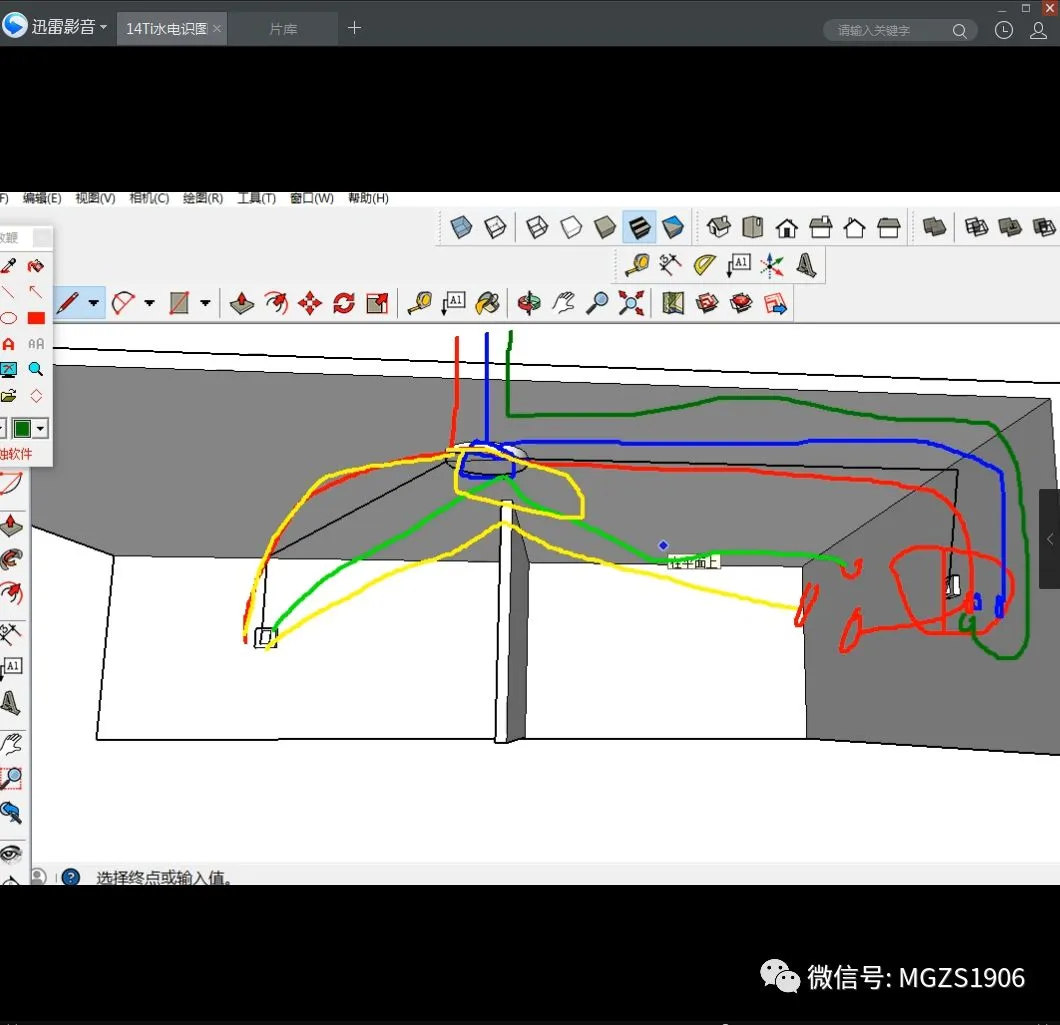Set camera to Top view
Viewport: 1060px width, 1025px height.
(752, 227)
